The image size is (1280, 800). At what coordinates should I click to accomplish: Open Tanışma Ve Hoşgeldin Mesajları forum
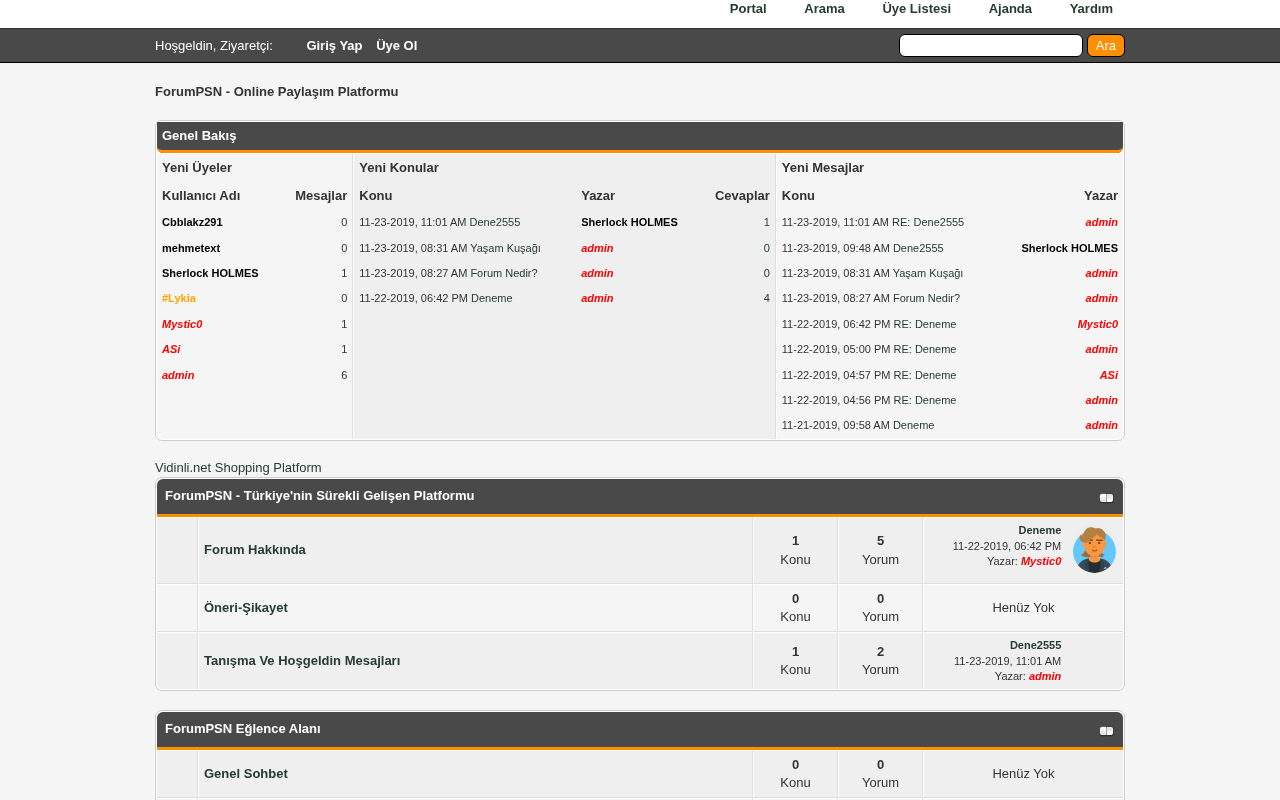click(x=302, y=661)
